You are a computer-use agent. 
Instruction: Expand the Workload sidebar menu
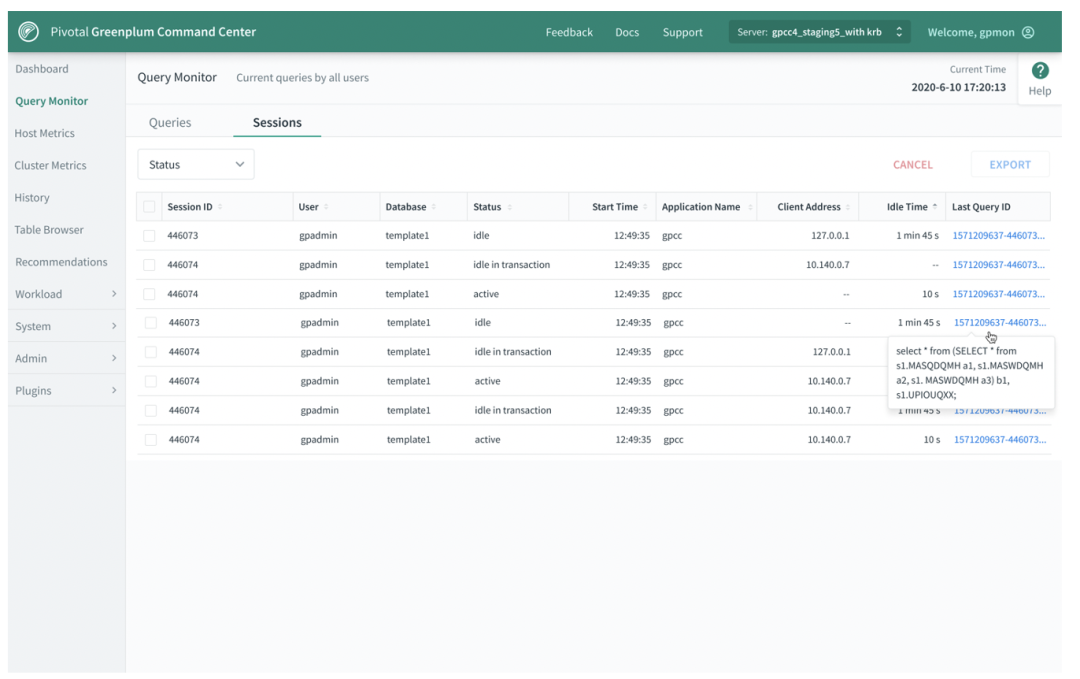pyautogui.click(x=66, y=294)
